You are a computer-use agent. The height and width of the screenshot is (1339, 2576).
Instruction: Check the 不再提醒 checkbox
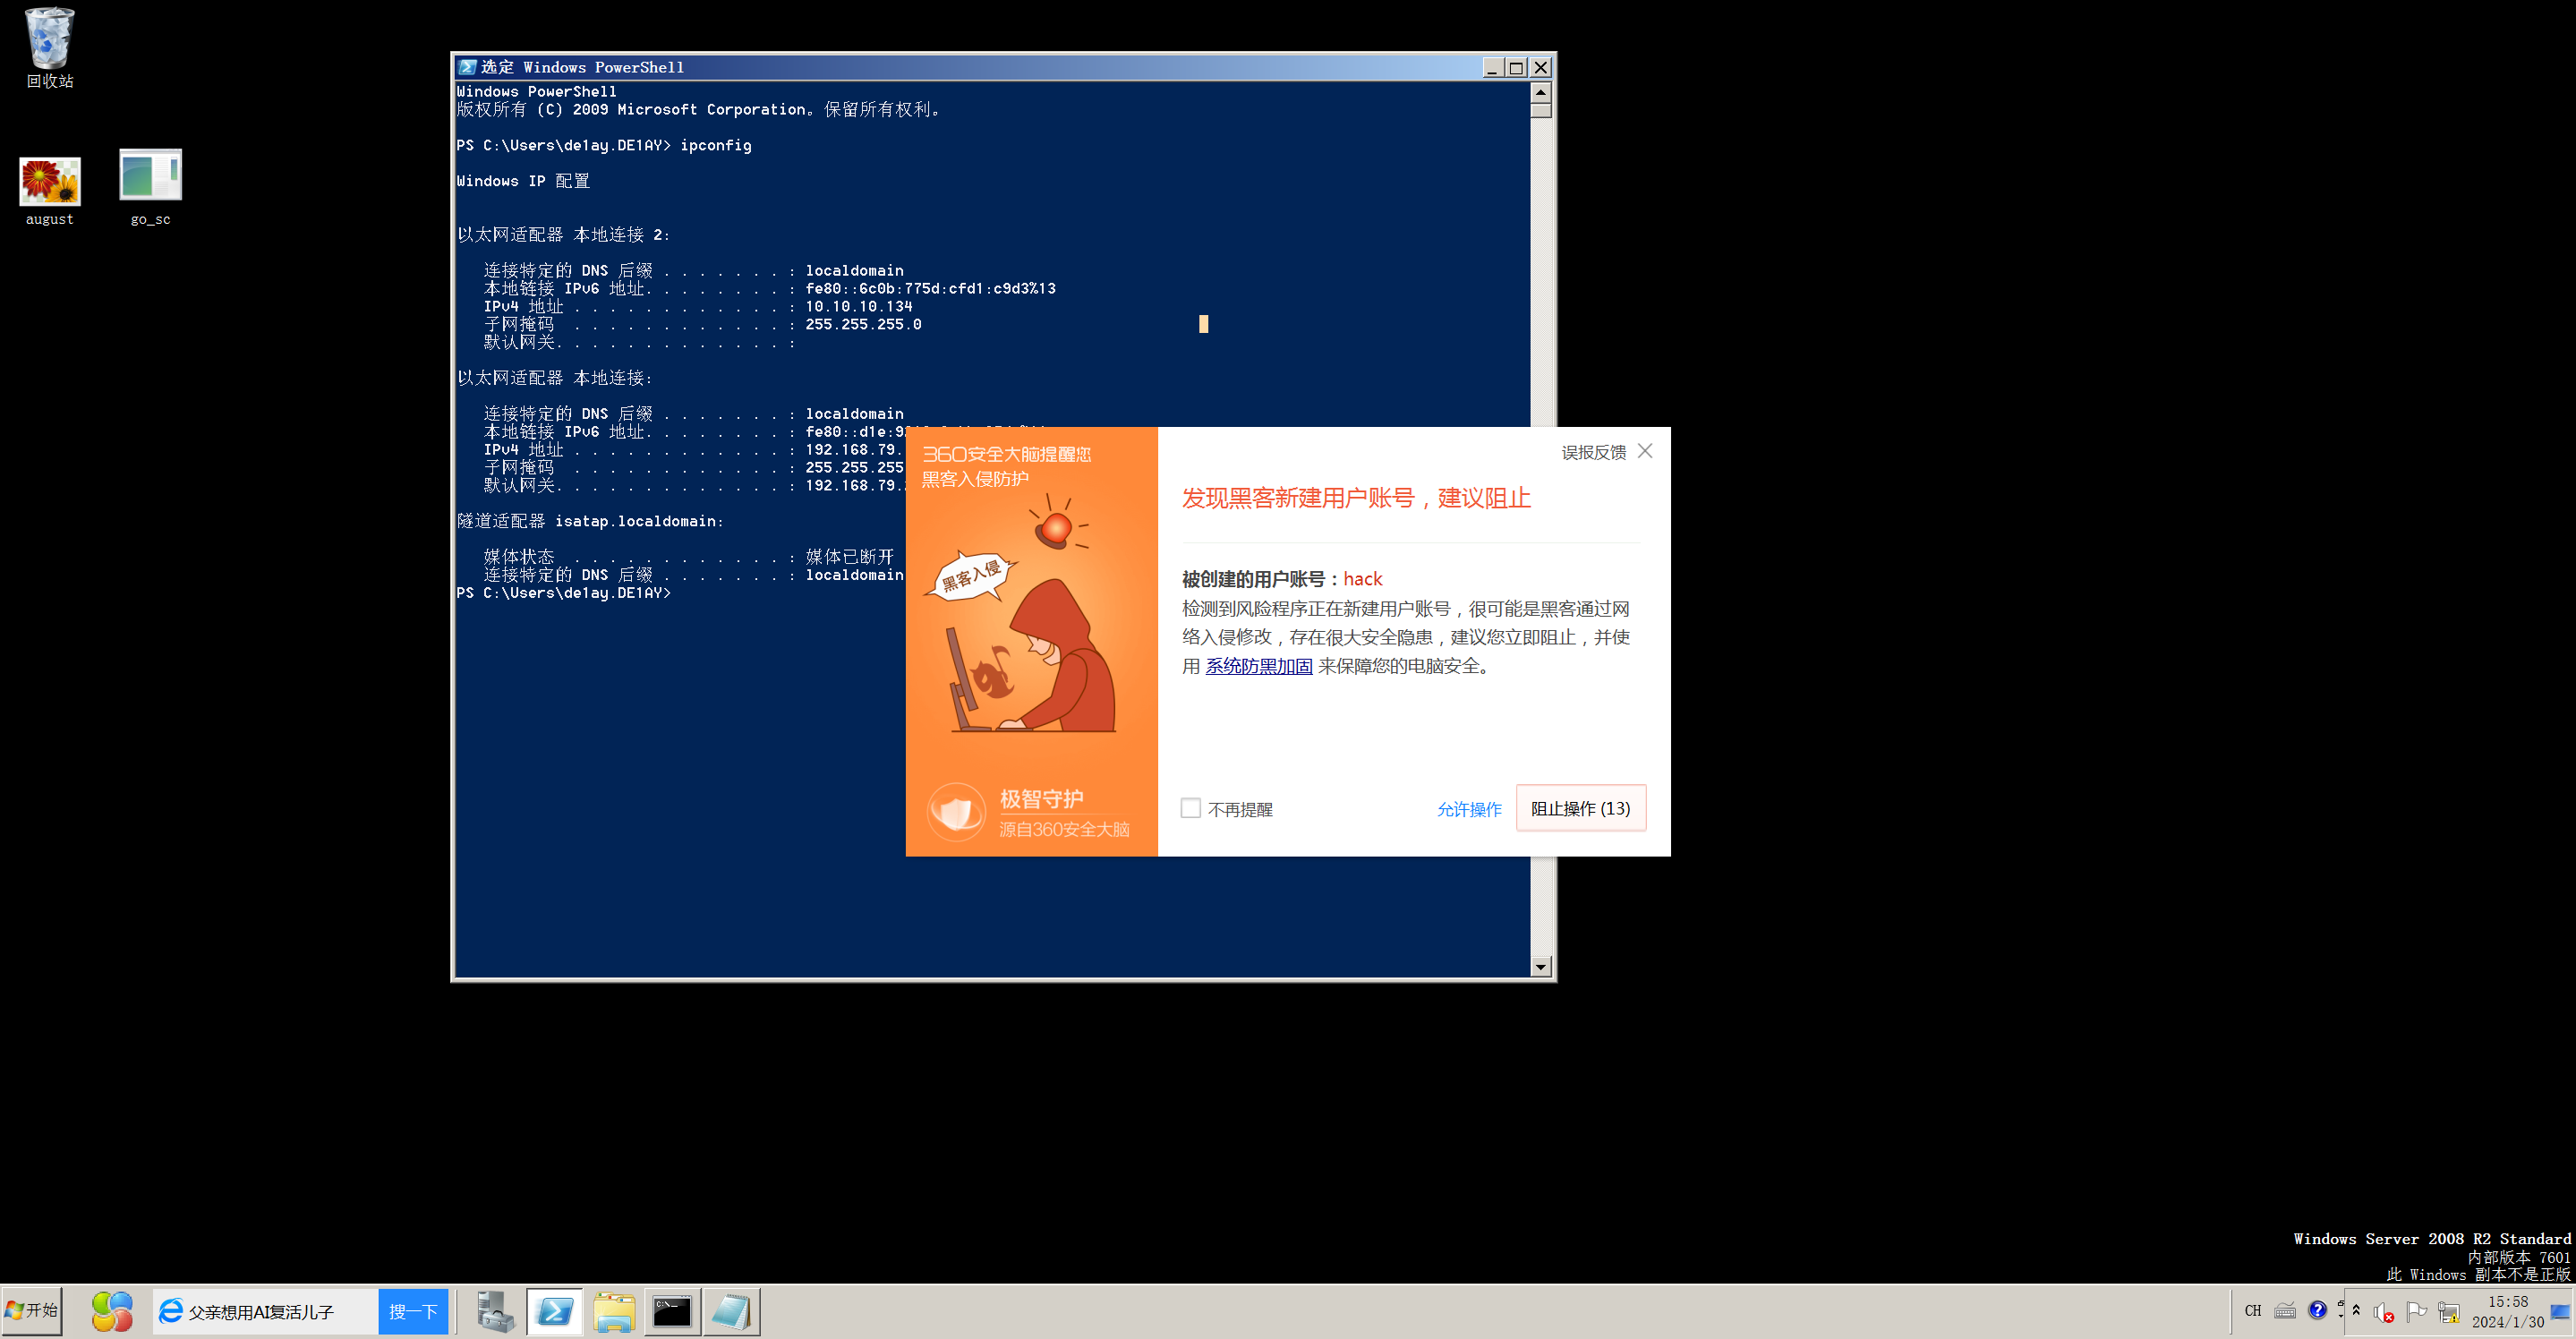click(x=1190, y=808)
